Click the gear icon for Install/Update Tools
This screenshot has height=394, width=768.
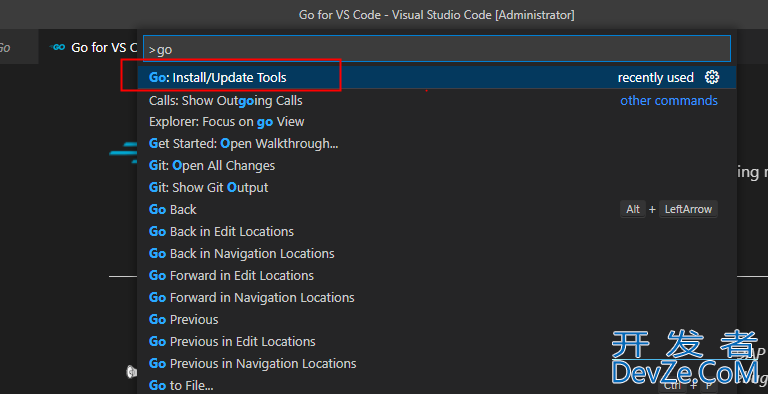click(712, 77)
